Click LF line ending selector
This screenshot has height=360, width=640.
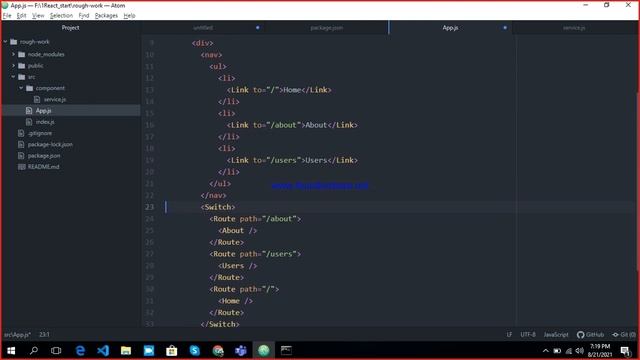tap(509, 335)
